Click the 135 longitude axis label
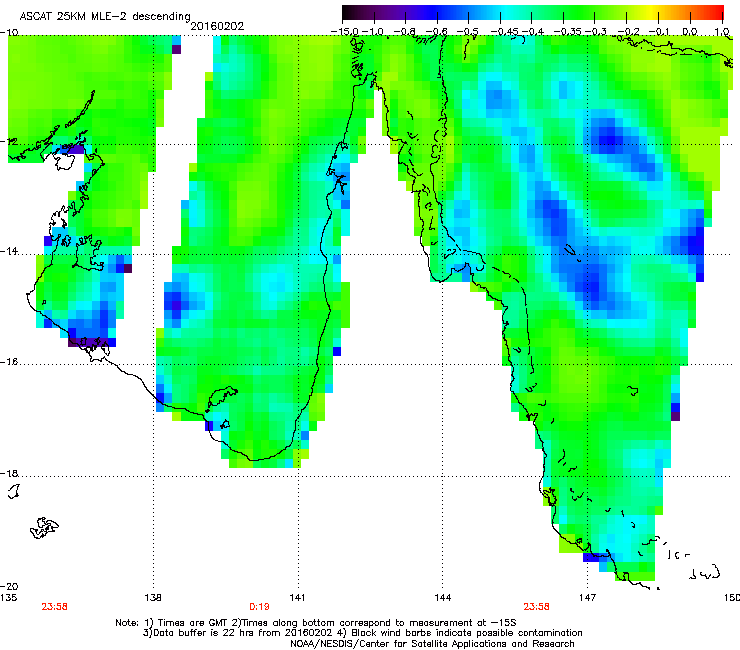Viewport: 740px width, 650px height. [x=8, y=598]
